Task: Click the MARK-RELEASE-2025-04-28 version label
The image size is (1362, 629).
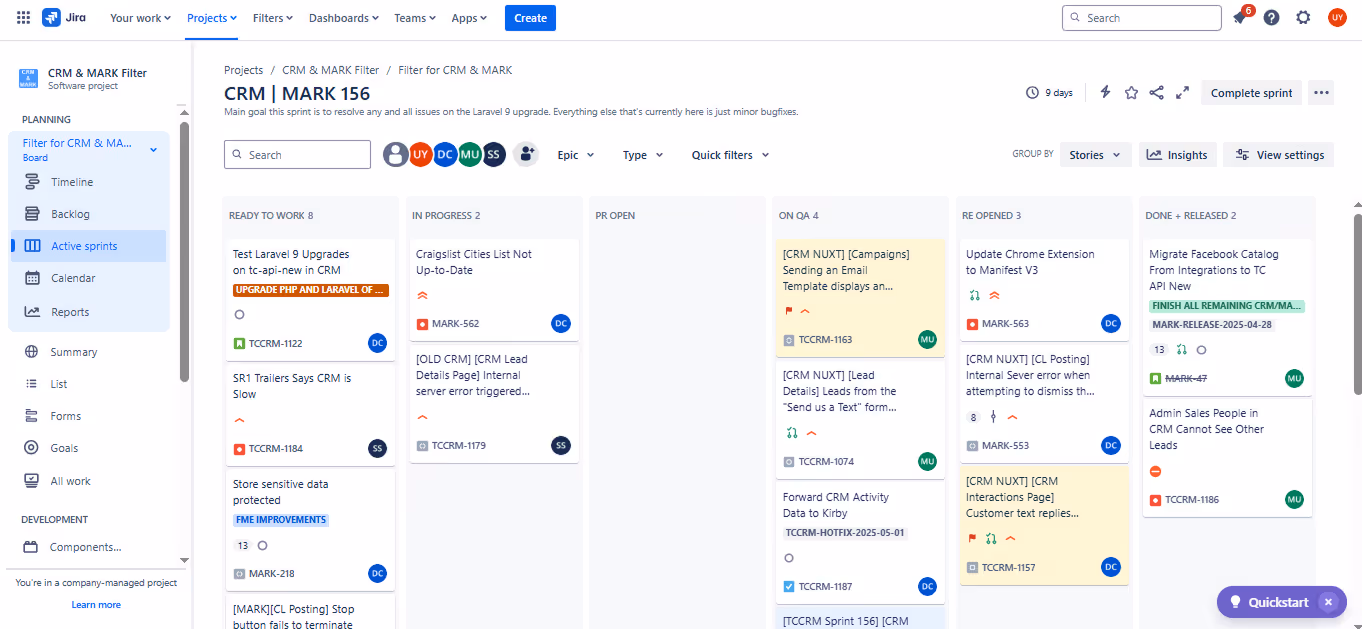Action: [1212, 325]
